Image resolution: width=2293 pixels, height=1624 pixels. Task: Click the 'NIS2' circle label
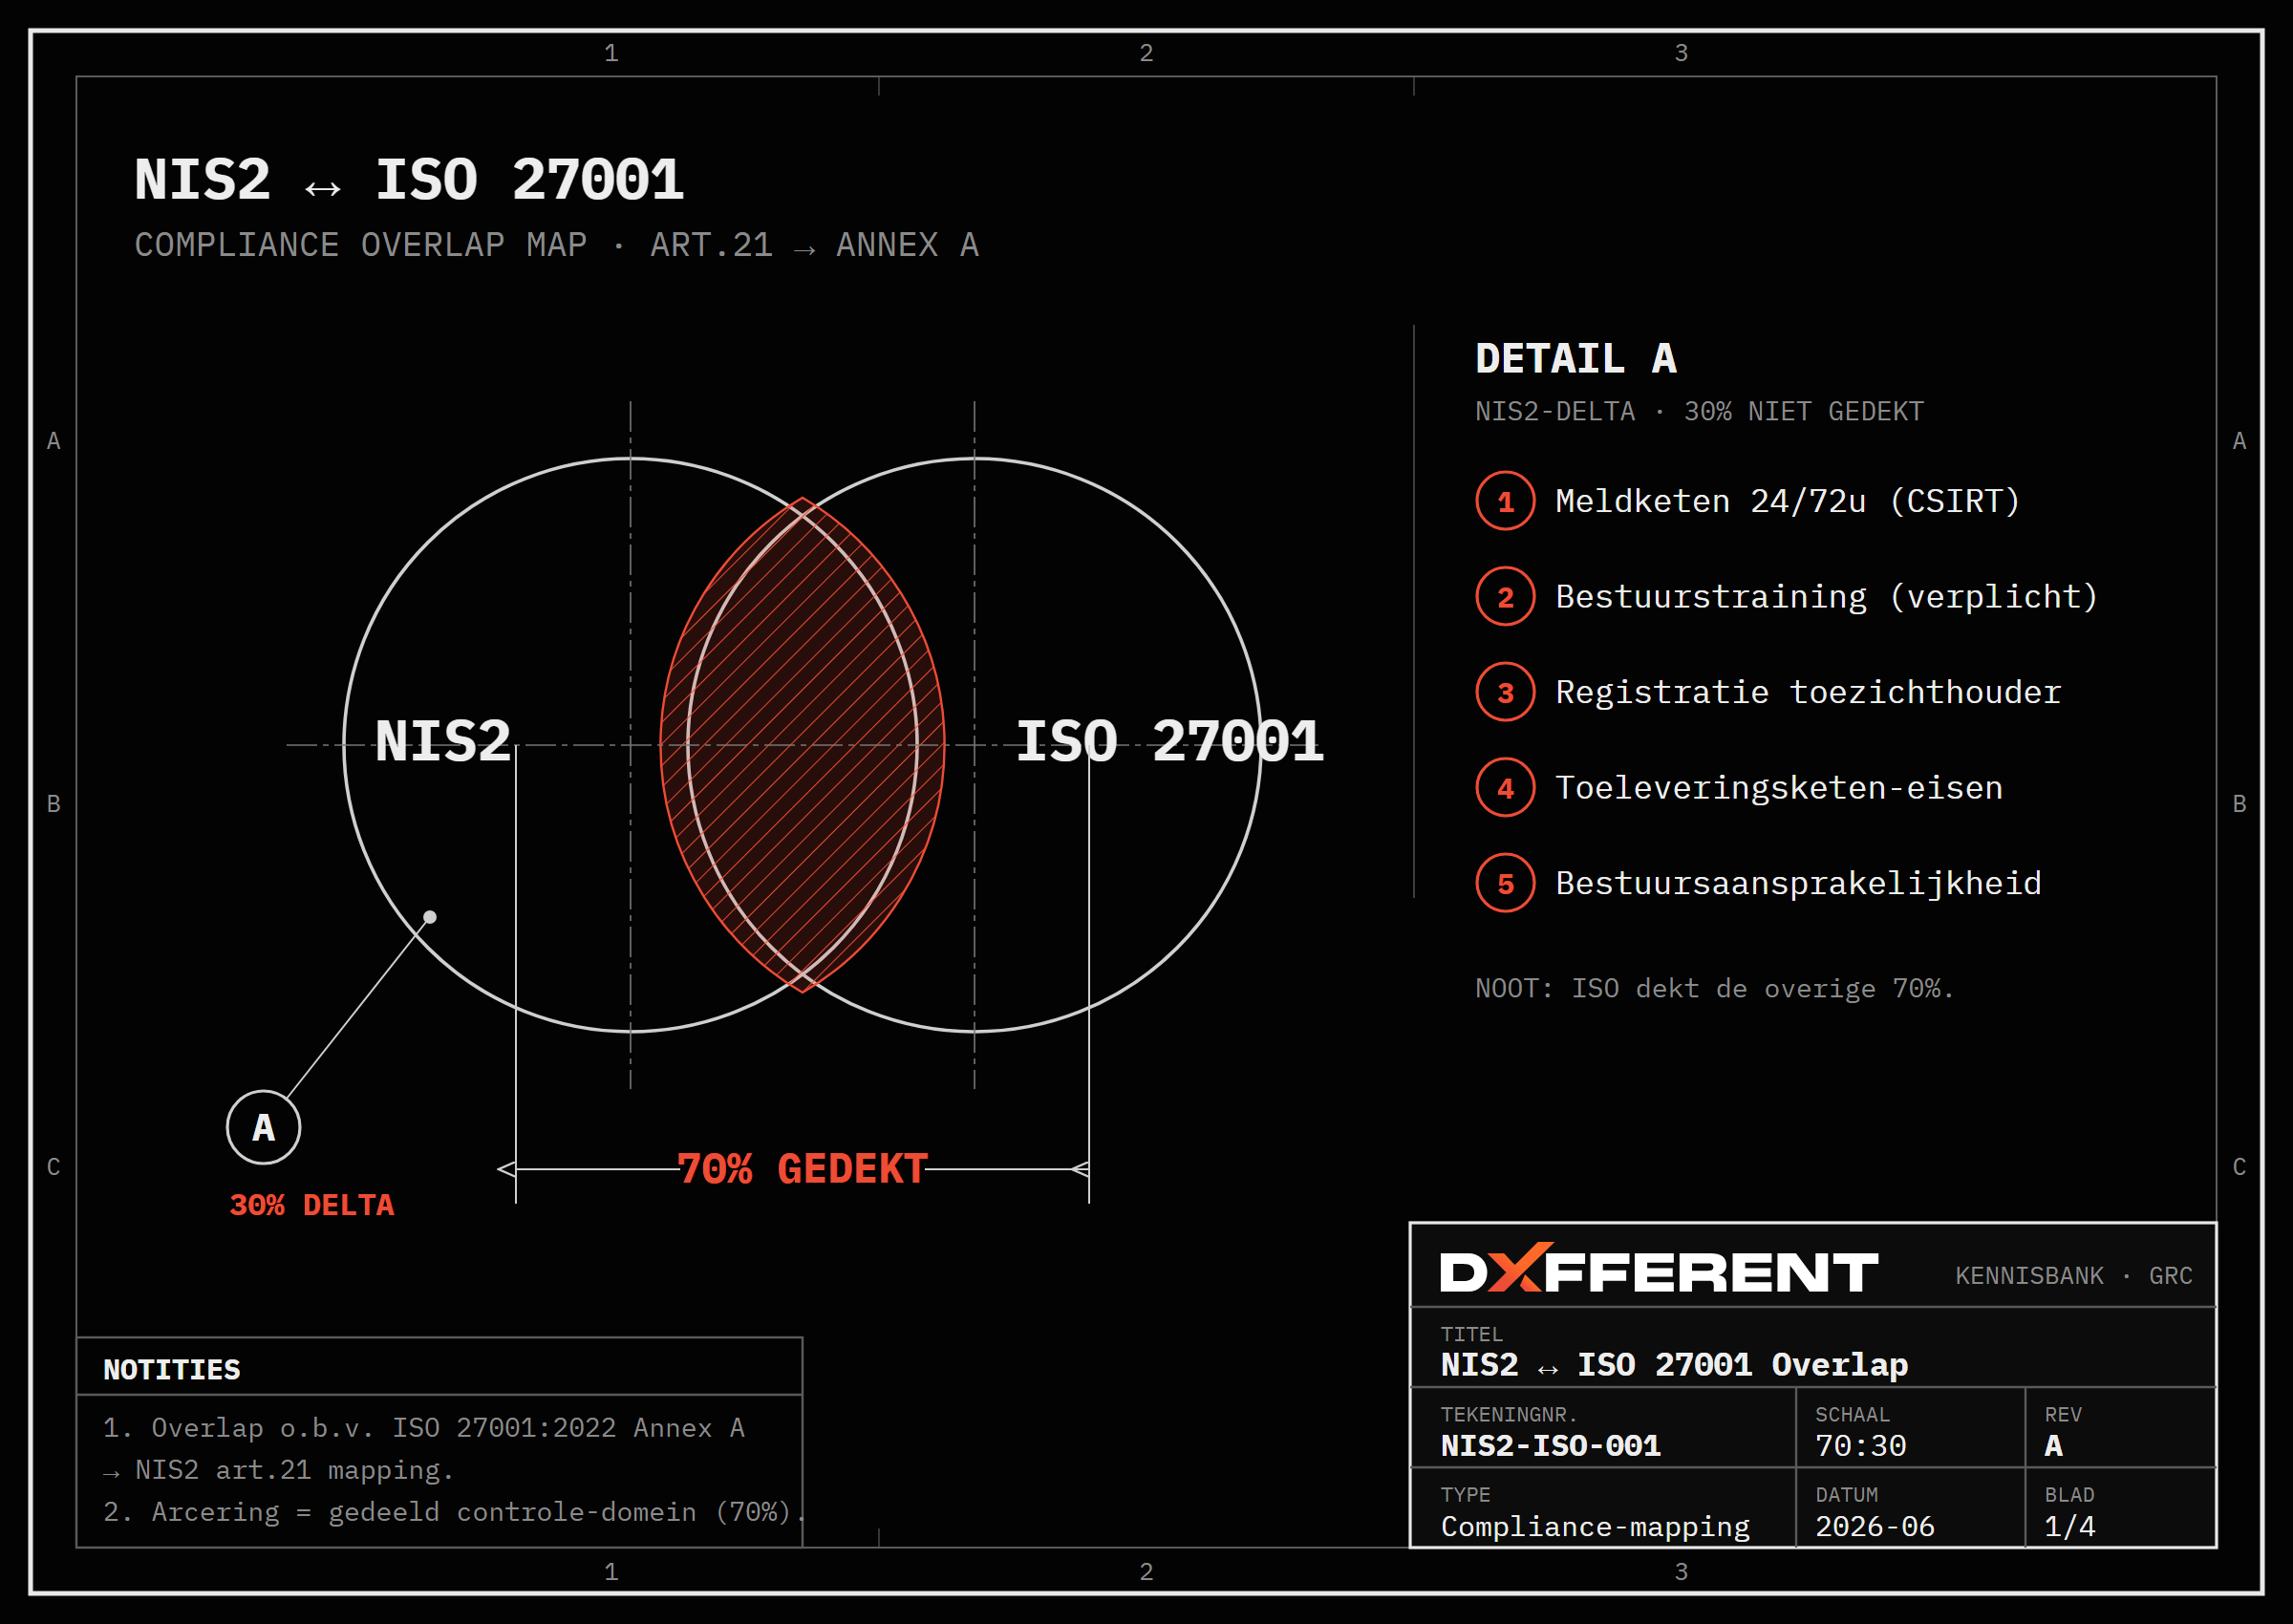pos(442,741)
